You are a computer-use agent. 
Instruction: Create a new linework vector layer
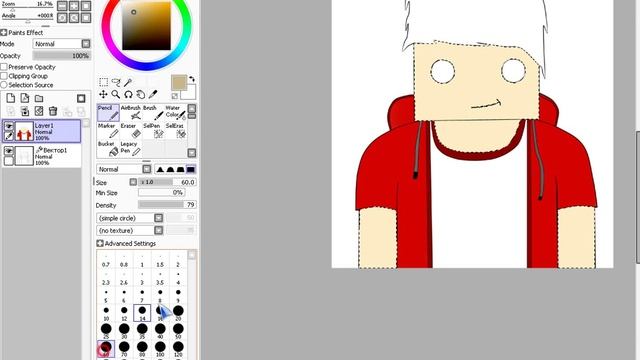25,98
